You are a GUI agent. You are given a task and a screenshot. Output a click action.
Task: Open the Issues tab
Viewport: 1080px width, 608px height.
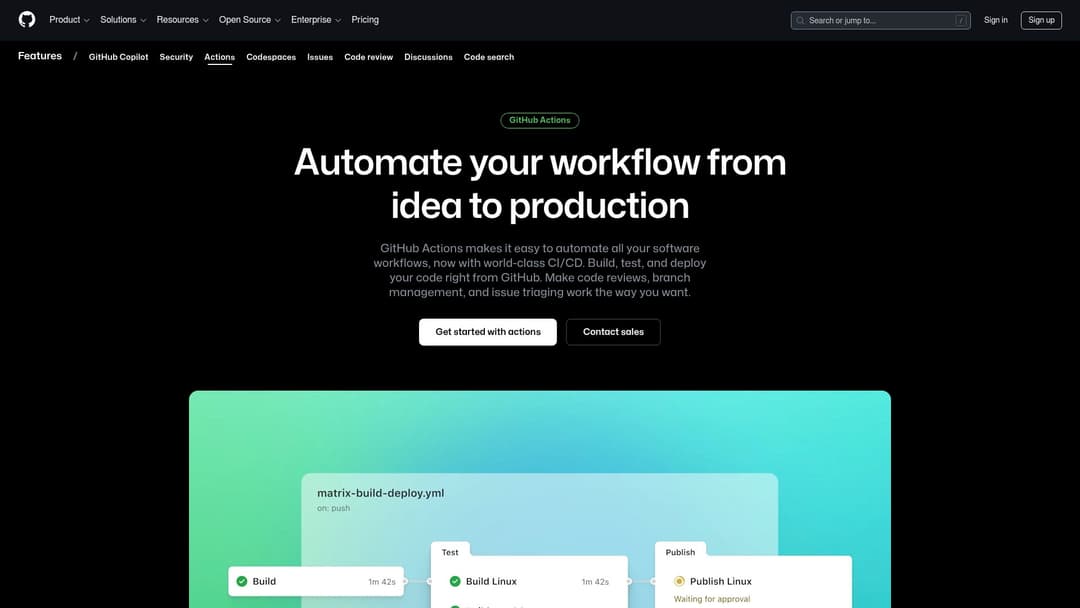point(320,57)
